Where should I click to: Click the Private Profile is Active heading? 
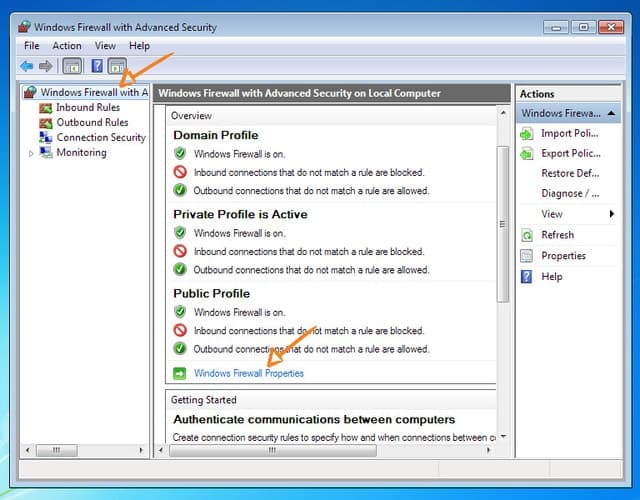[240, 214]
